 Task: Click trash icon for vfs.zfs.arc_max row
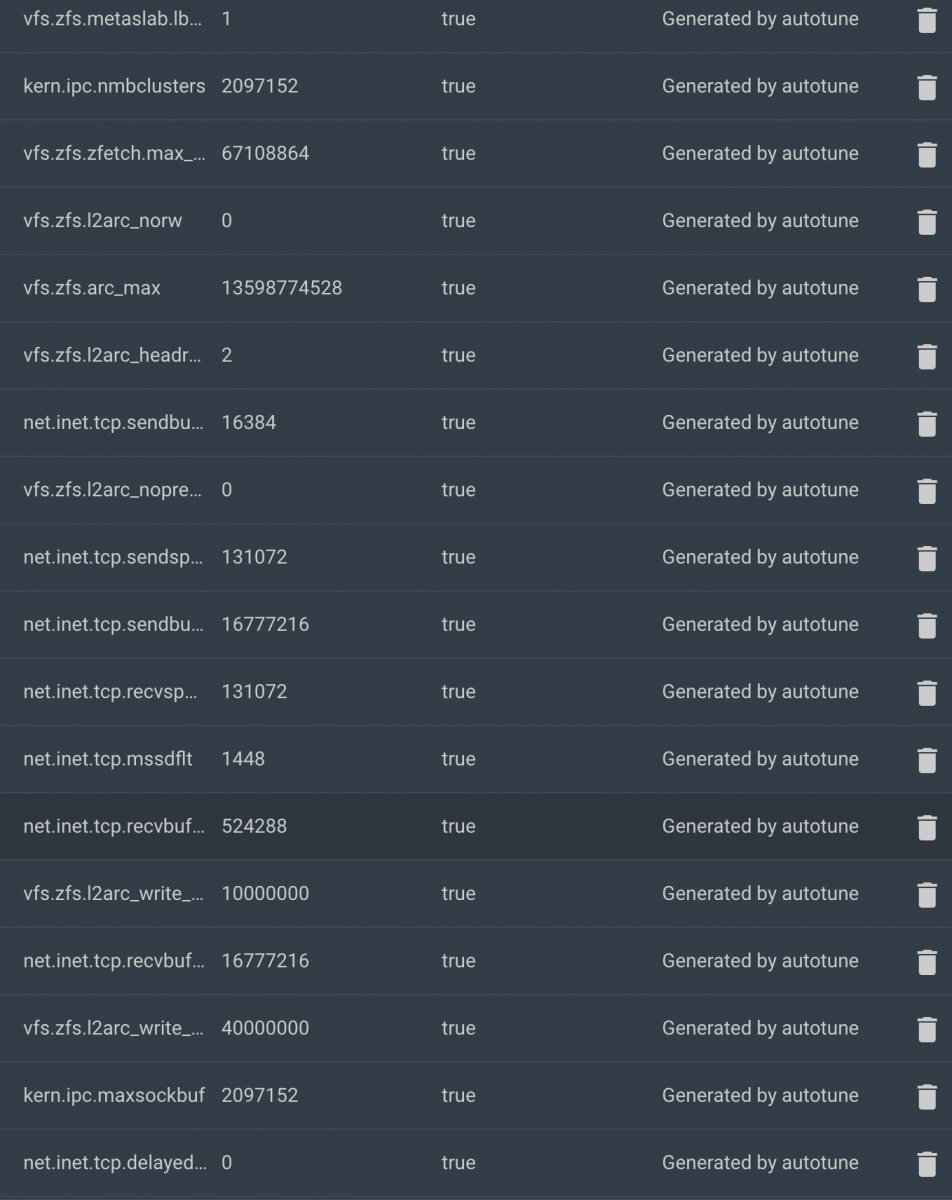[x=927, y=289]
